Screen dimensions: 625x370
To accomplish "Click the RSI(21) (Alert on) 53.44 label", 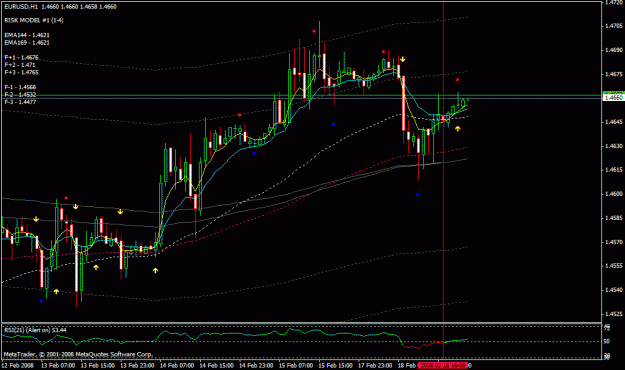I will [35, 330].
